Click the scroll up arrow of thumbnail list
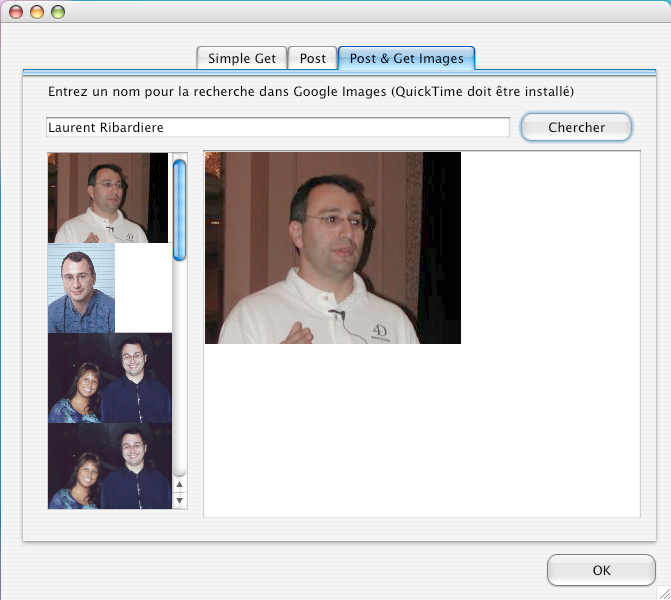The width and height of the screenshot is (671, 600). click(180, 484)
